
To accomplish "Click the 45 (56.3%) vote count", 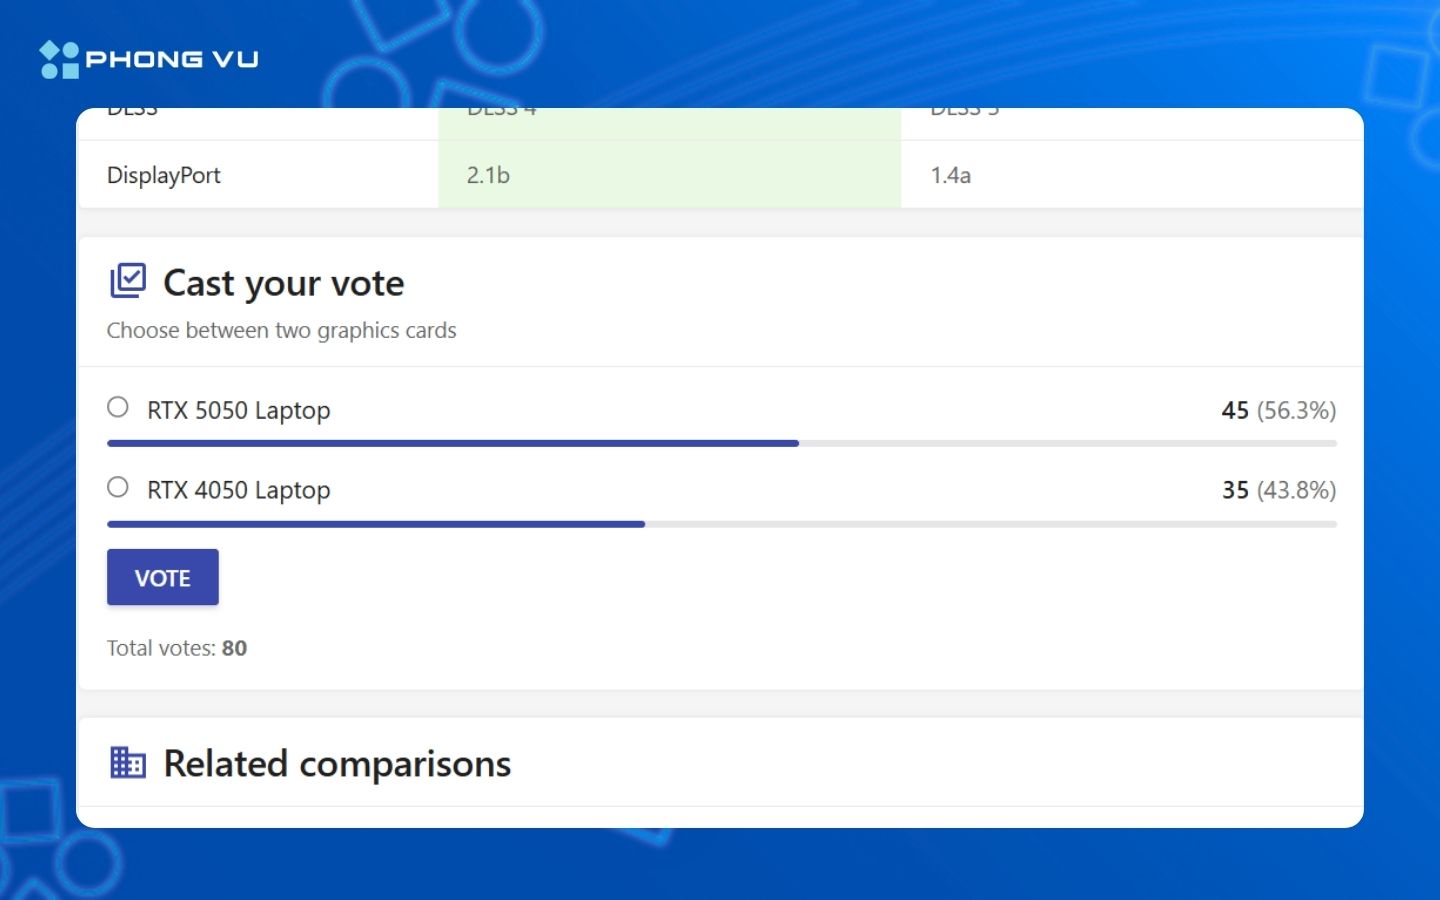I will click(1278, 410).
